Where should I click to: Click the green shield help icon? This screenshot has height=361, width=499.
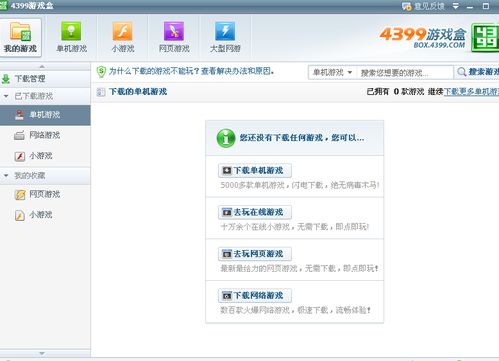[x=101, y=71]
